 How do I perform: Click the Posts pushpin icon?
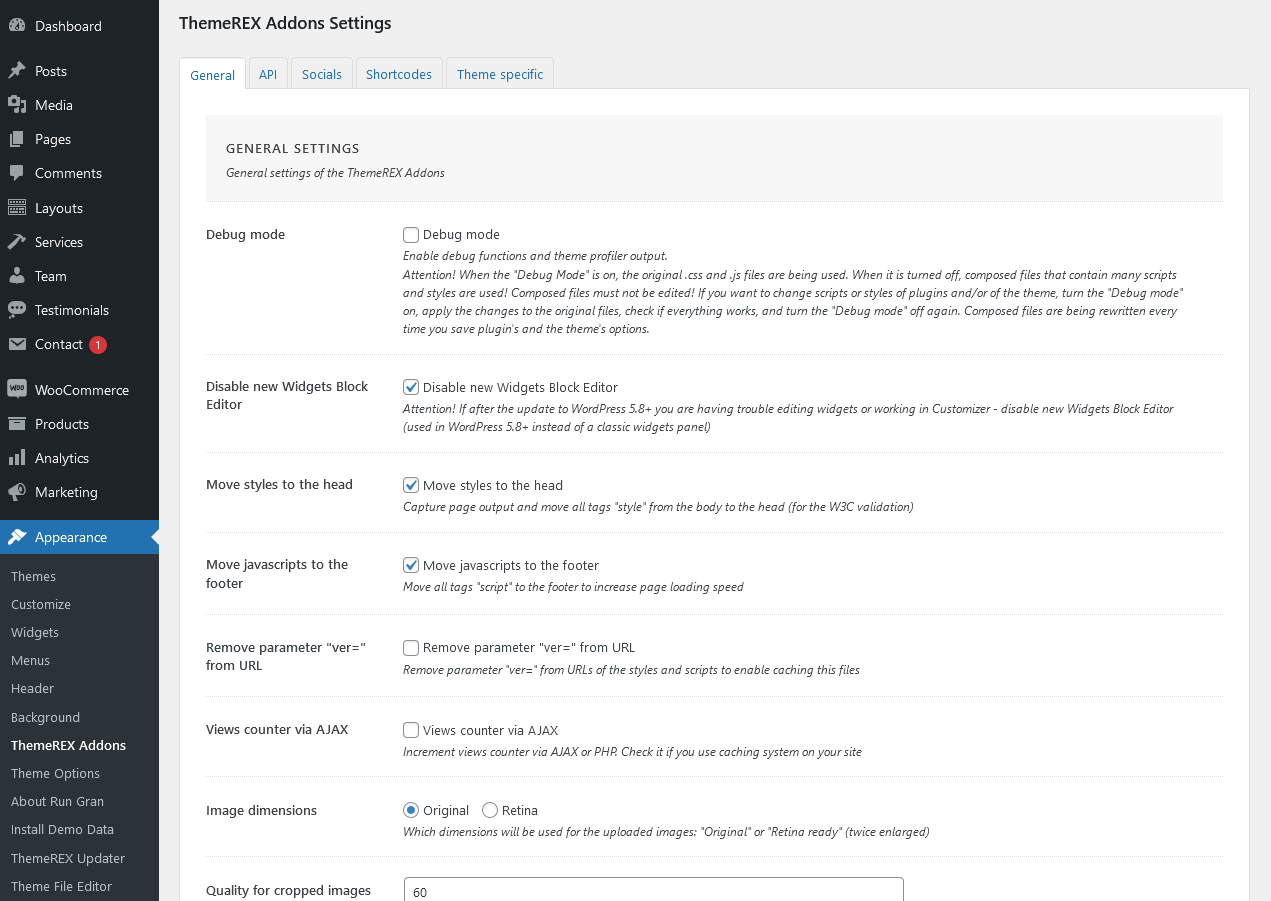17,71
